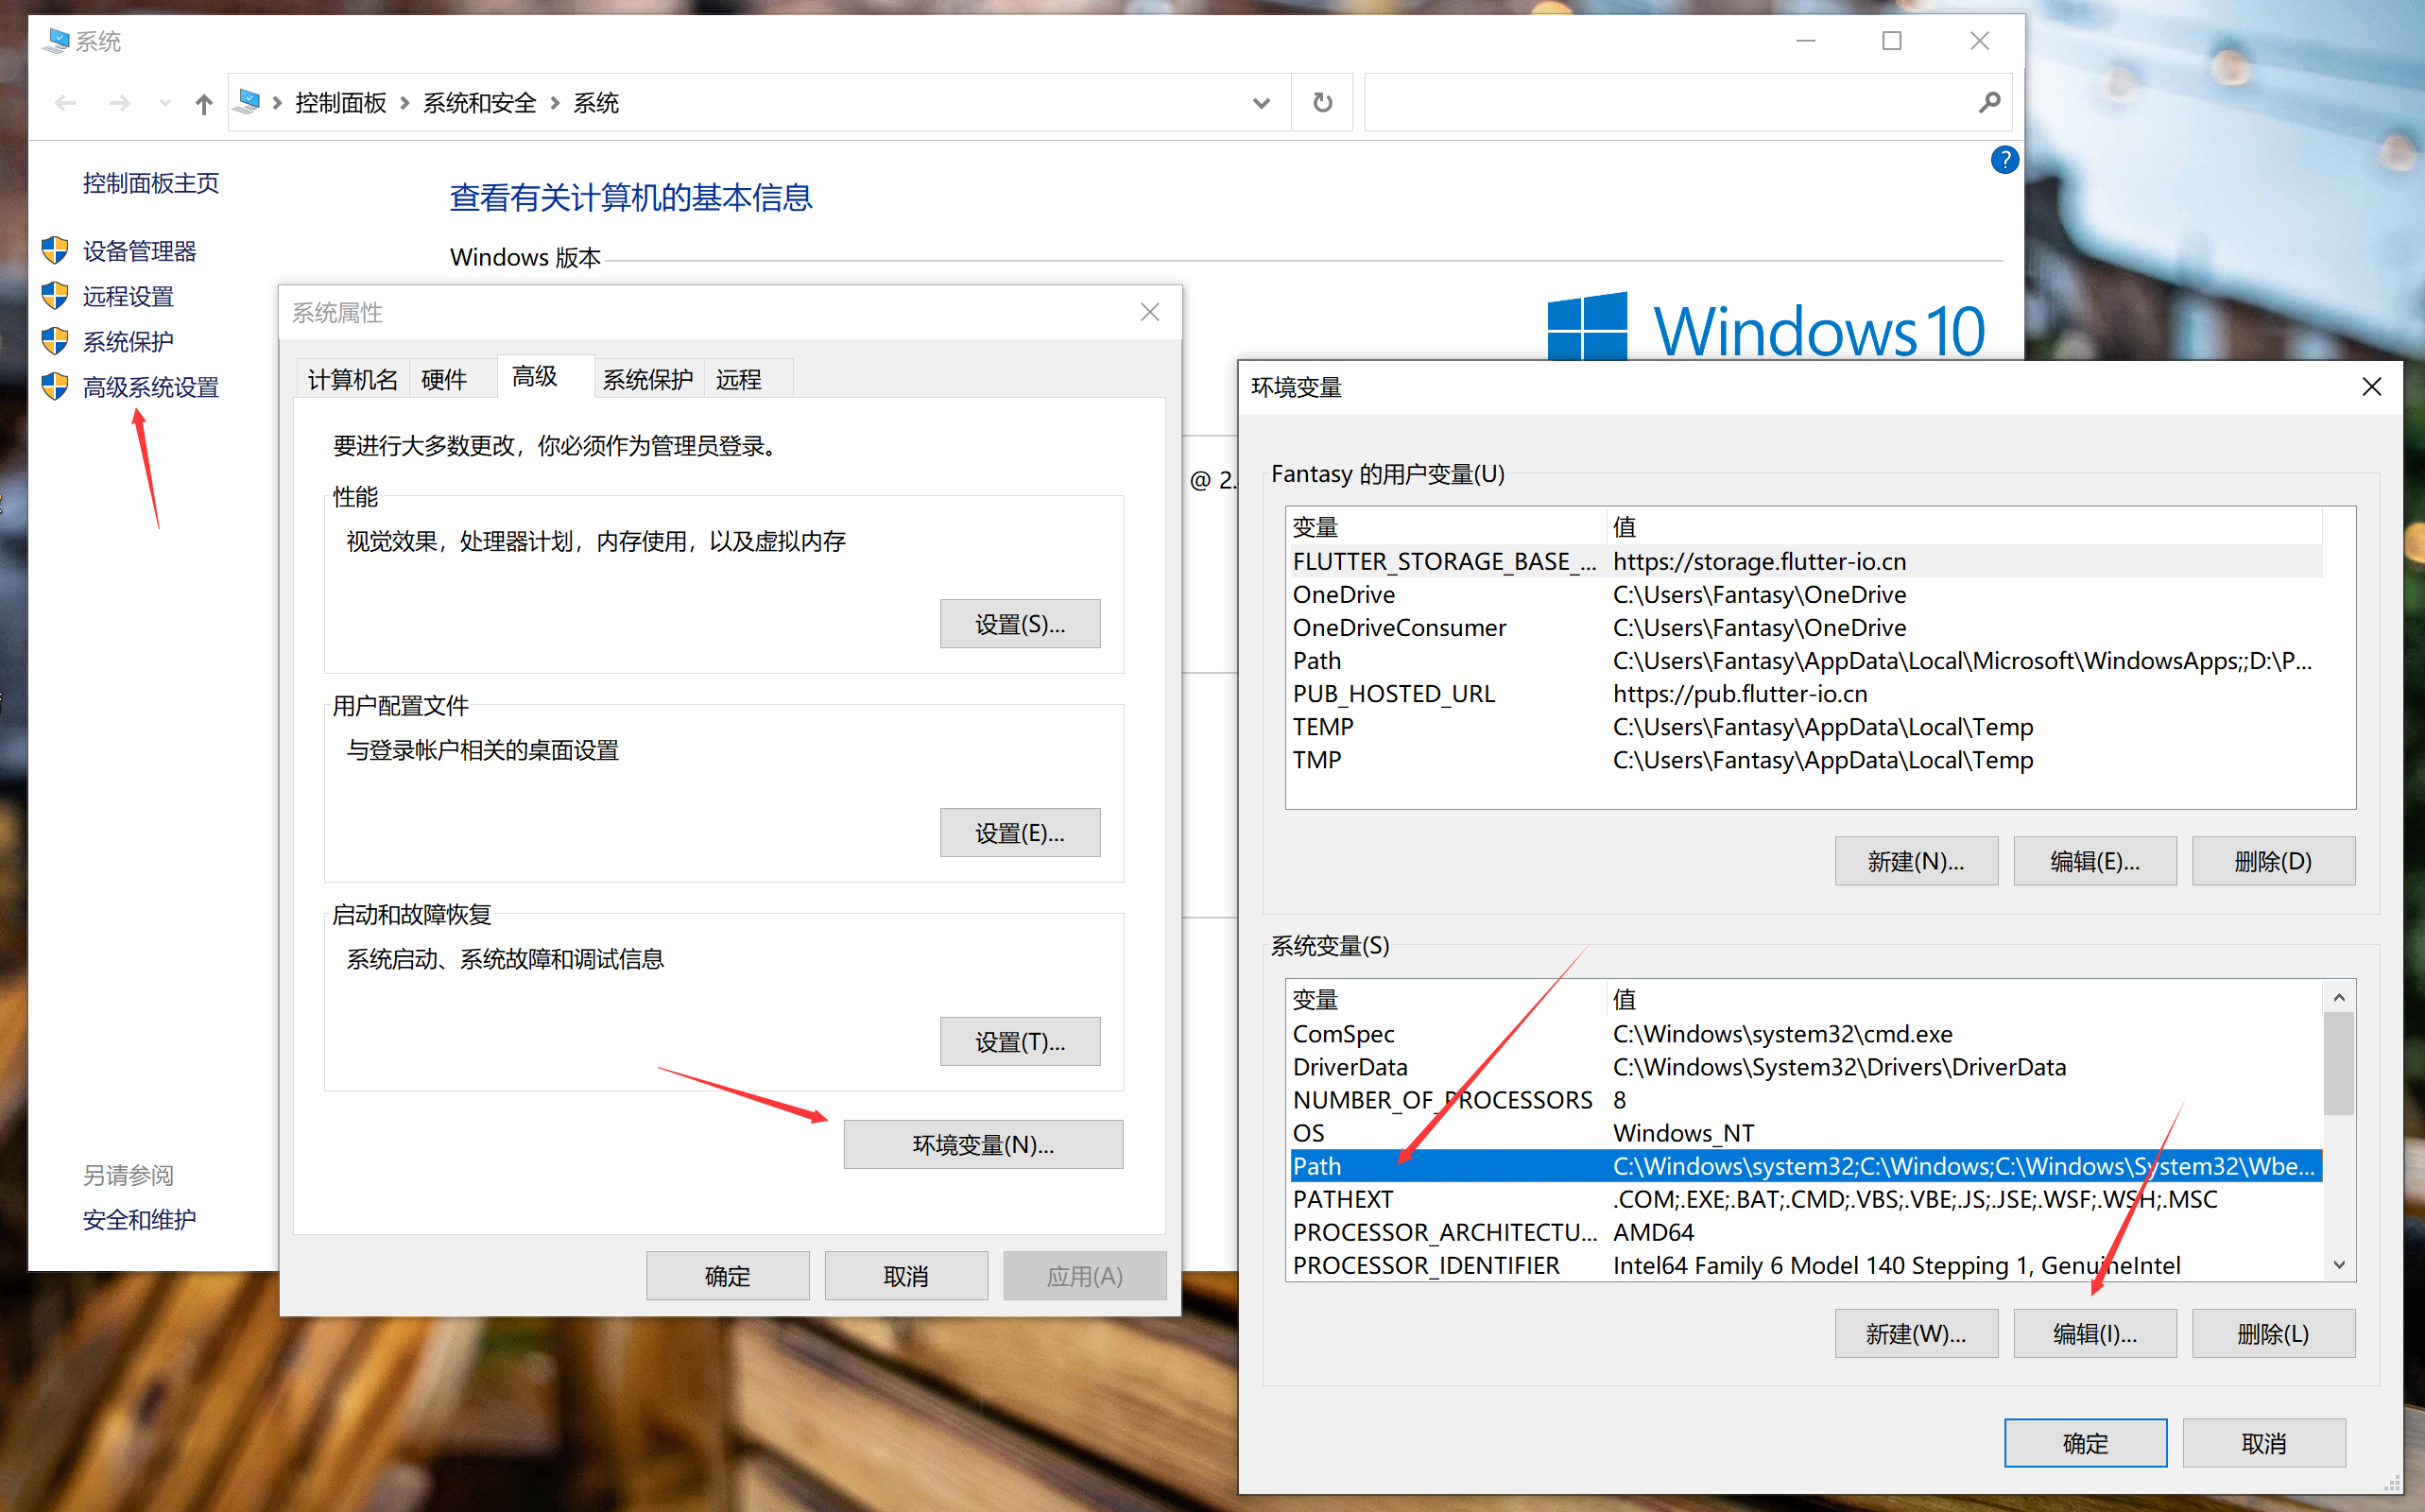Click 编辑(I)... for system variables

[x=2095, y=1333]
